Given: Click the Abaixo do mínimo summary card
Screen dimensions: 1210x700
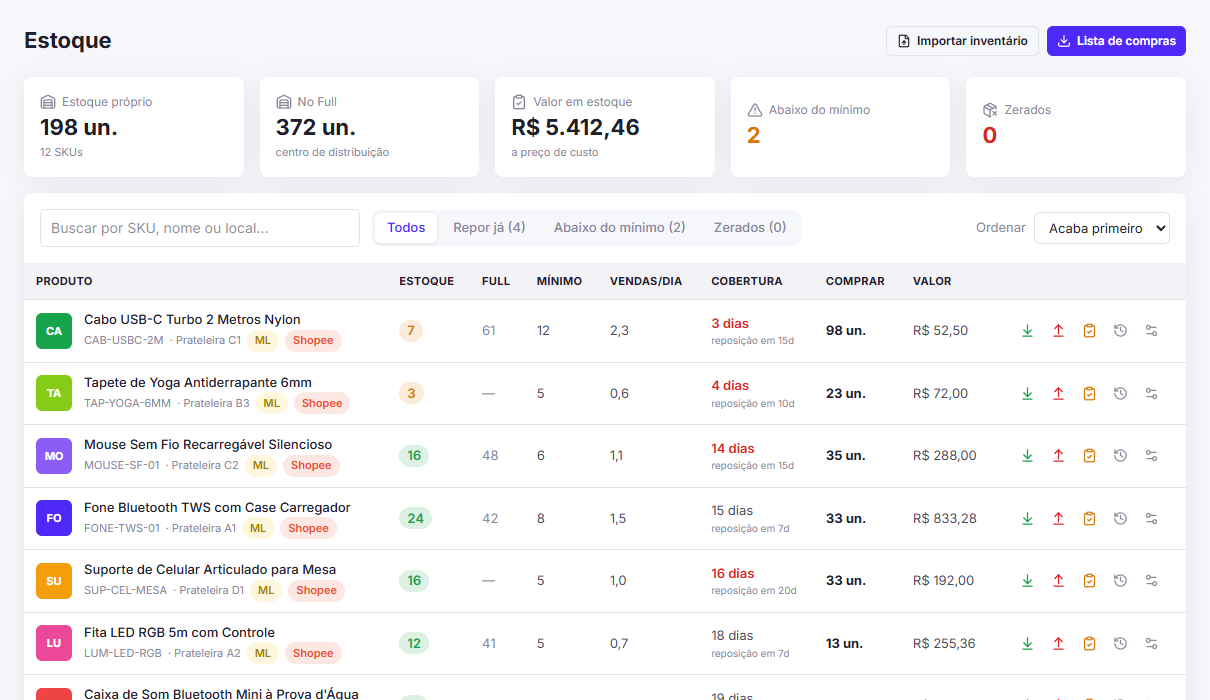Looking at the screenshot, I should (840, 127).
